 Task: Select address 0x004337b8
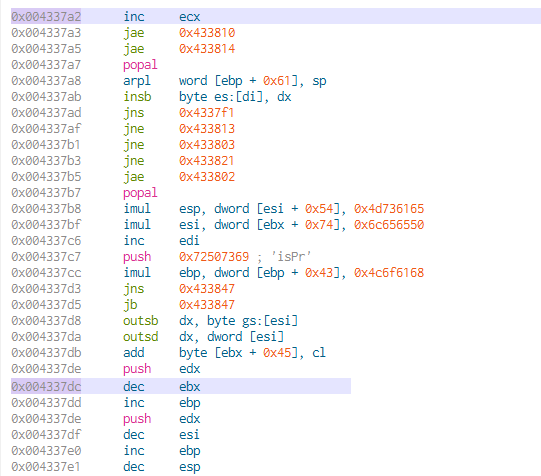[x=46, y=209]
